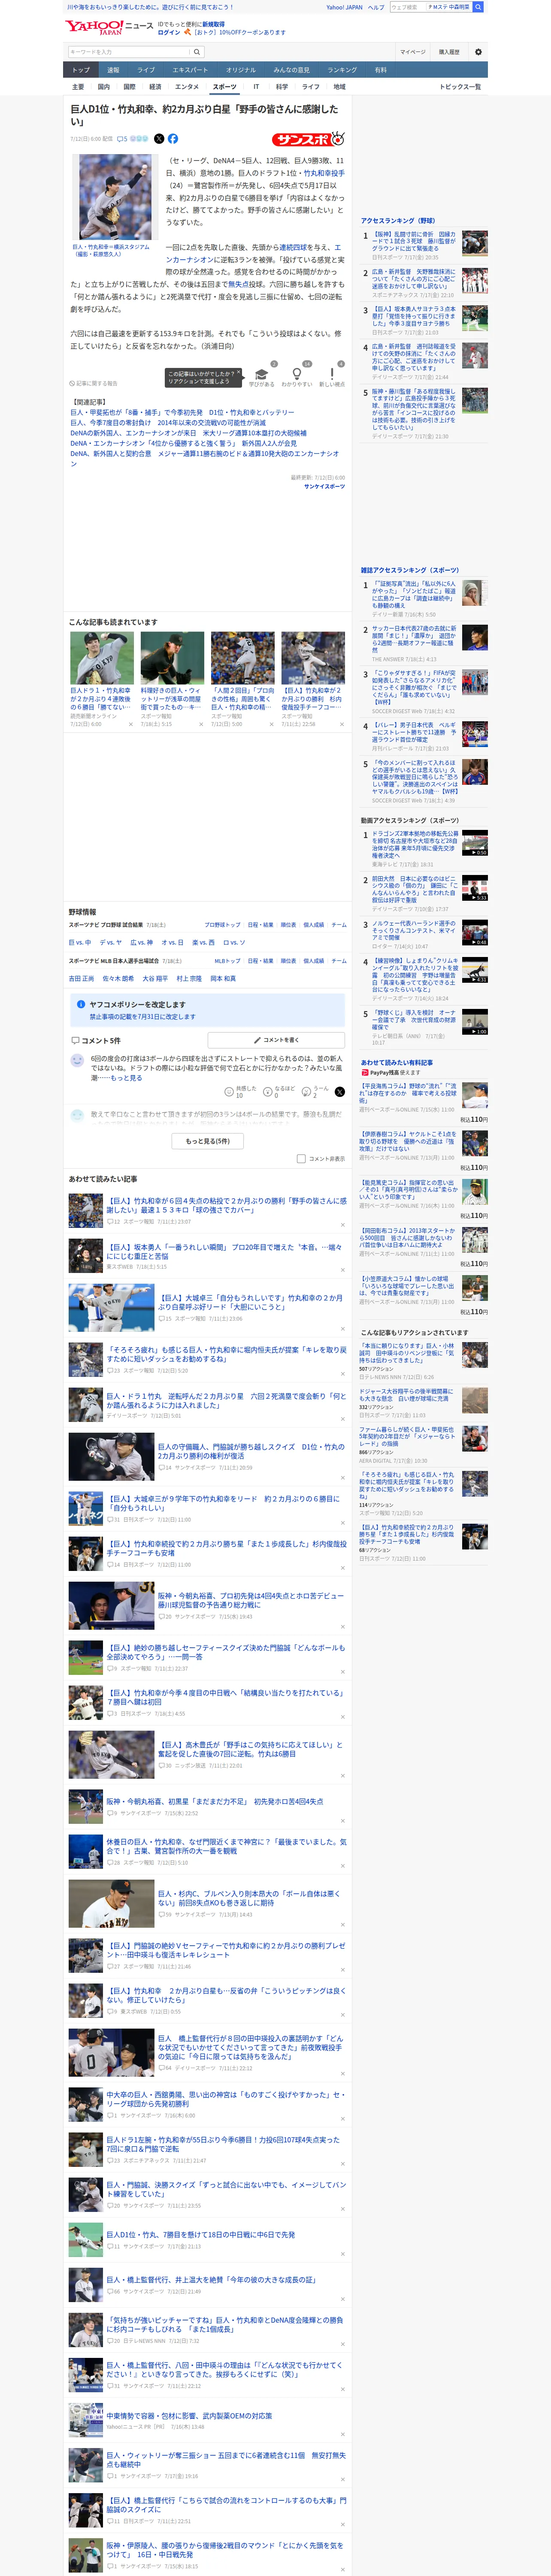Open the エキスパート navigation tab
This screenshot has height=2576, width=551.
pyautogui.click(x=190, y=70)
